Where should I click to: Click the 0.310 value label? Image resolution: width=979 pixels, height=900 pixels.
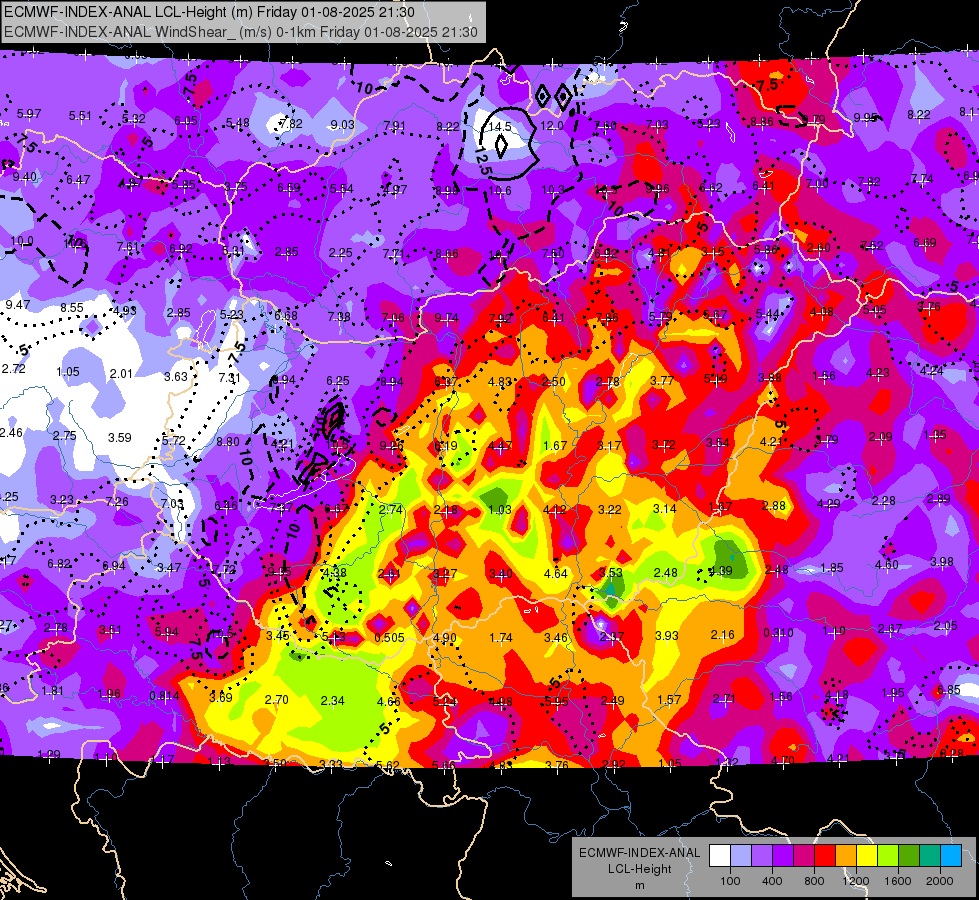pyautogui.click(x=778, y=633)
